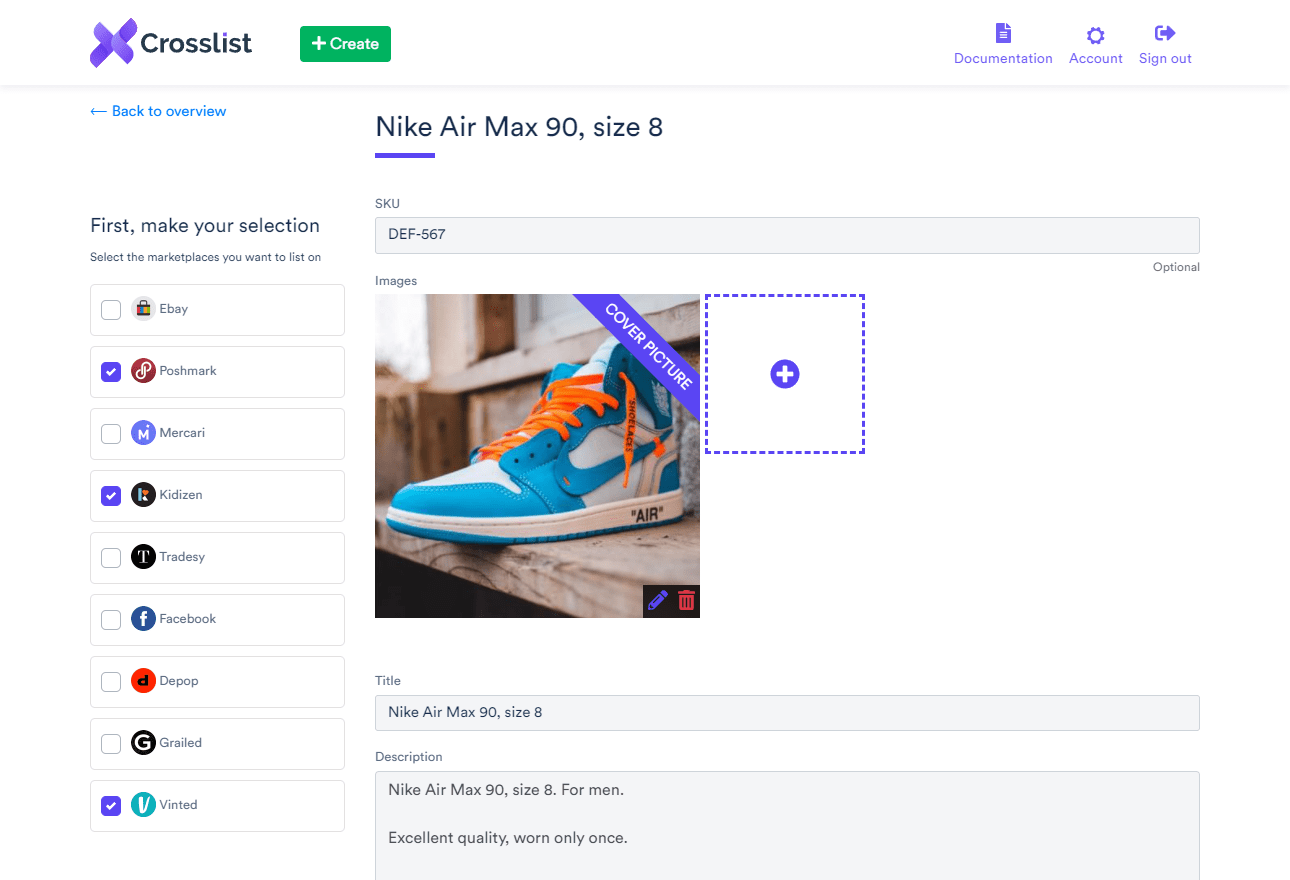Uncheck the Kidizen checkbox
This screenshot has width=1290, height=880.
coord(111,496)
